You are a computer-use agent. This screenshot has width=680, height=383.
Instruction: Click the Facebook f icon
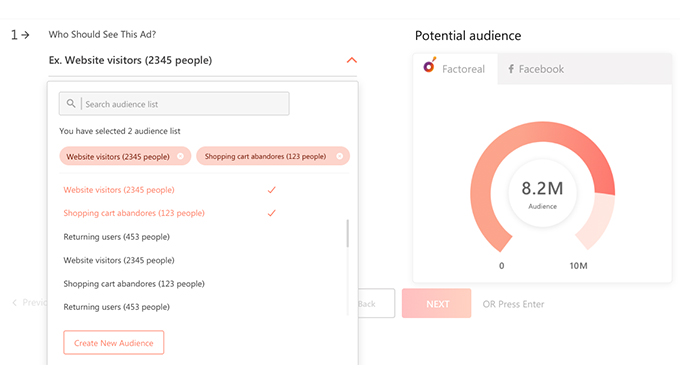coord(511,69)
